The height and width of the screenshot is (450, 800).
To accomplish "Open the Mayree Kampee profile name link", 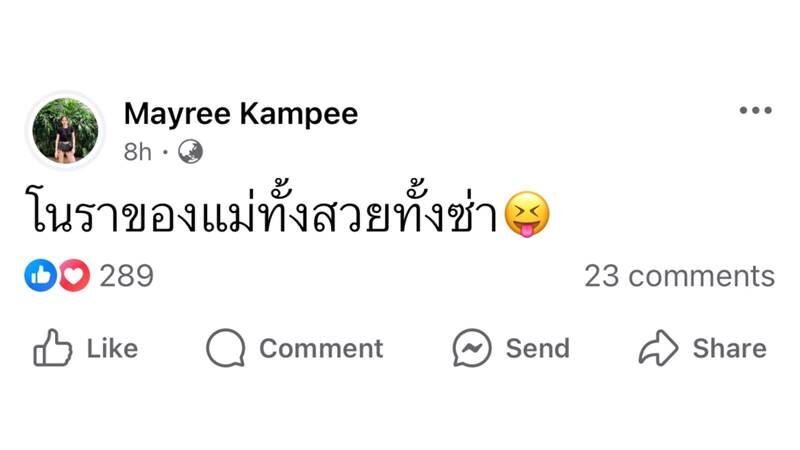I will click(x=240, y=114).
